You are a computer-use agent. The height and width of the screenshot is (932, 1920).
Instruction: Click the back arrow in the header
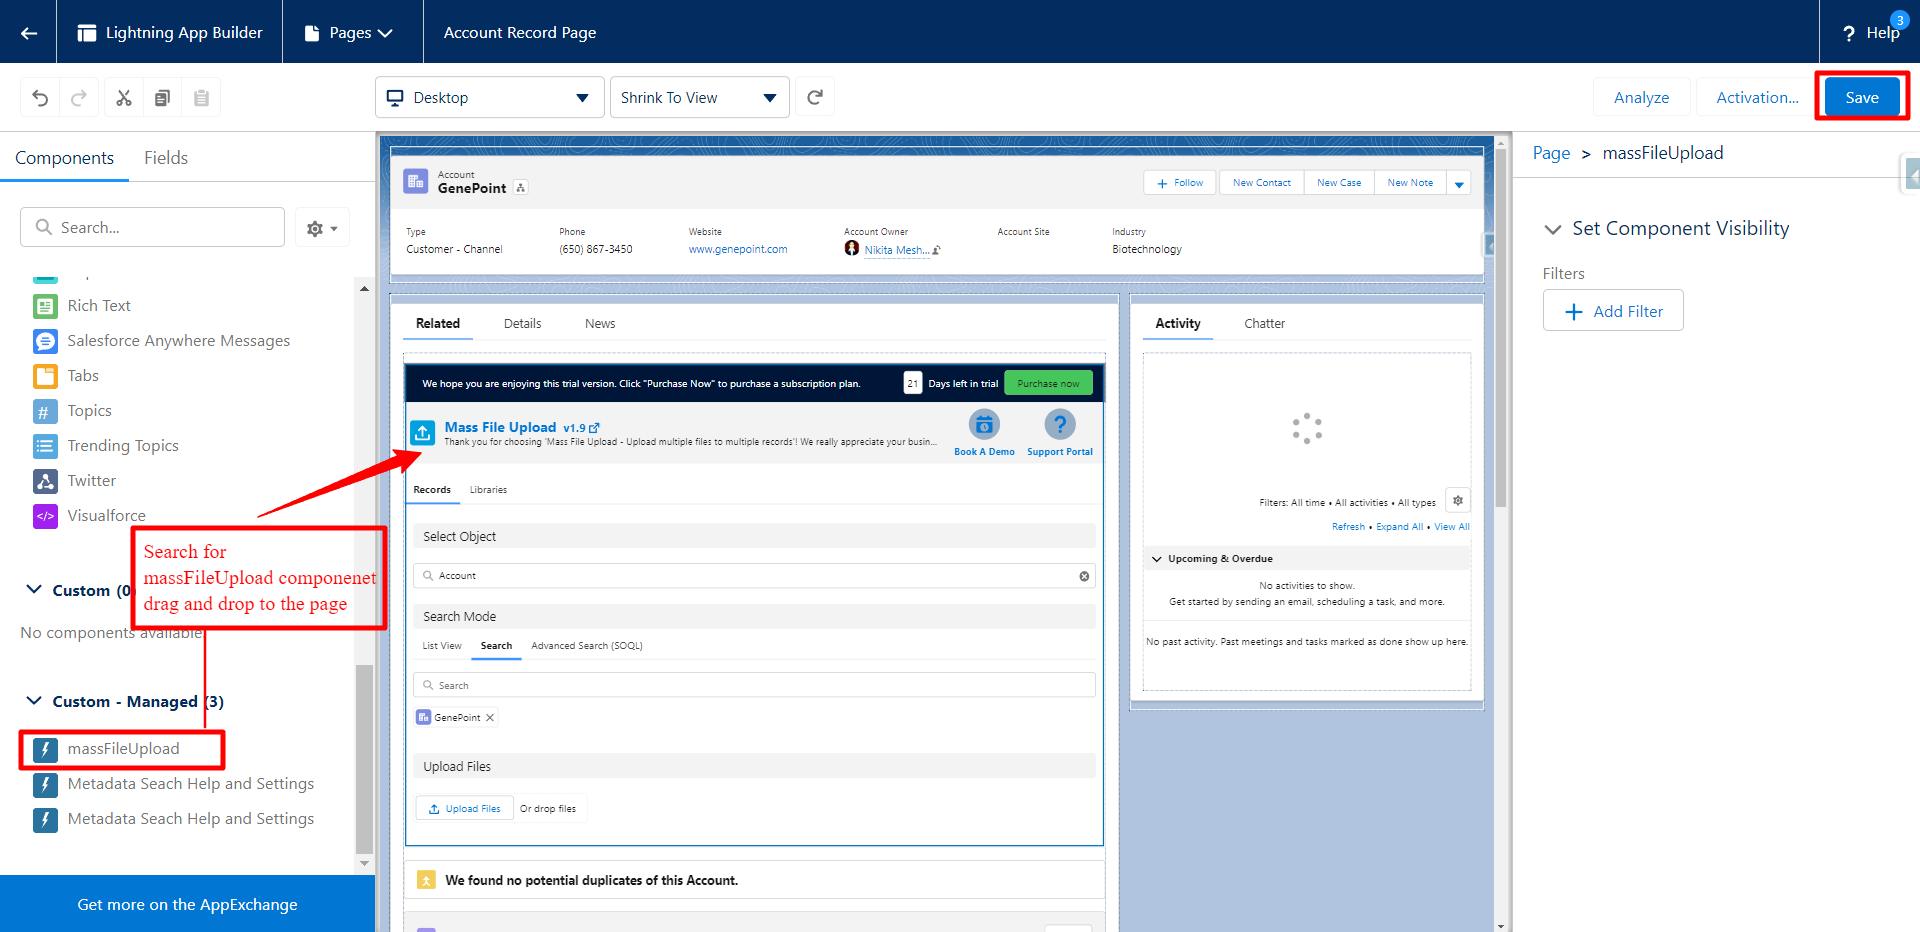[x=29, y=33]
